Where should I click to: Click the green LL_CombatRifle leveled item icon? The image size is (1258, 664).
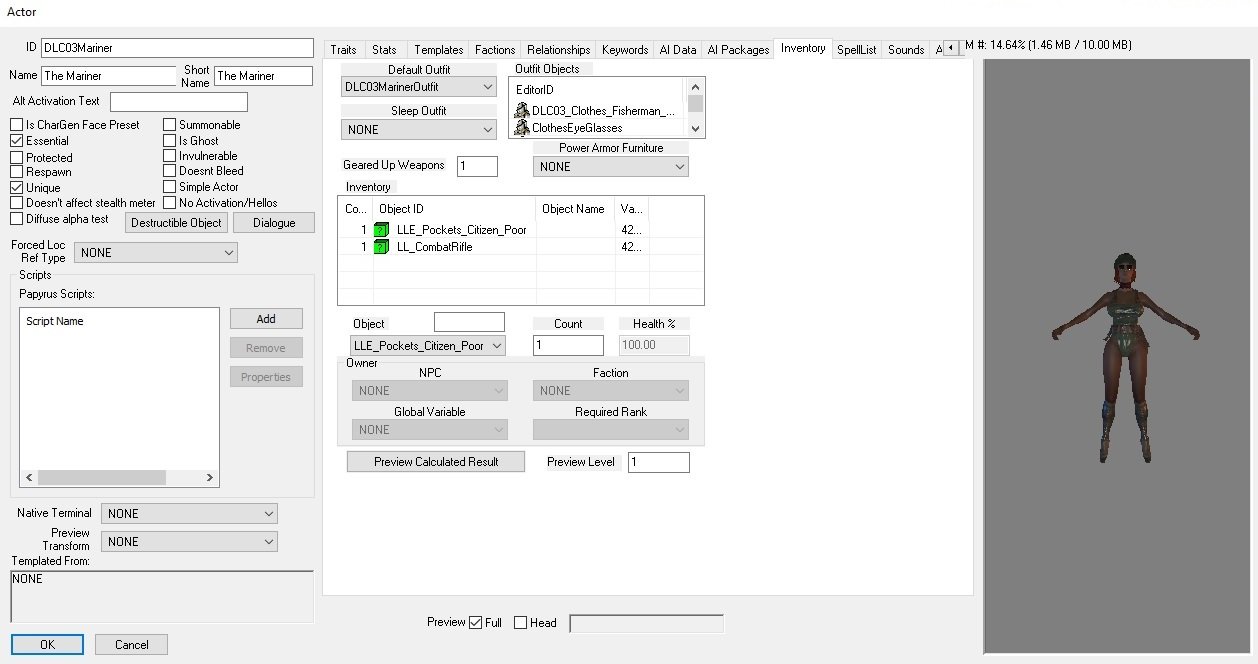pyautogui.click(x=381, y=247)
